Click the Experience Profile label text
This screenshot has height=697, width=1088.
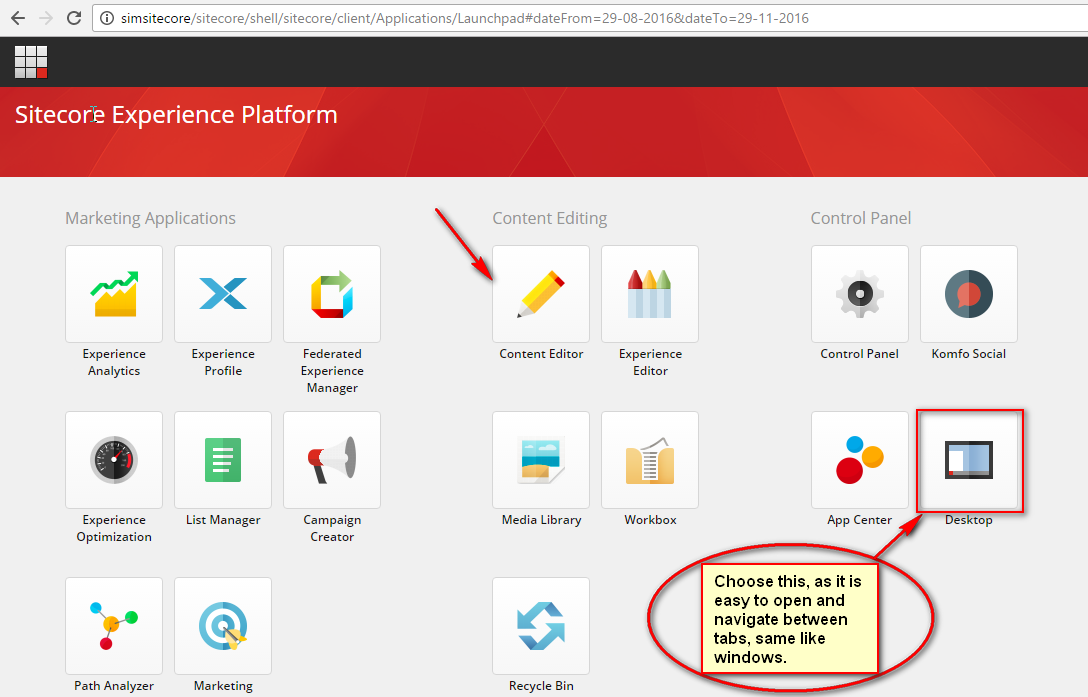click(223, 362)
